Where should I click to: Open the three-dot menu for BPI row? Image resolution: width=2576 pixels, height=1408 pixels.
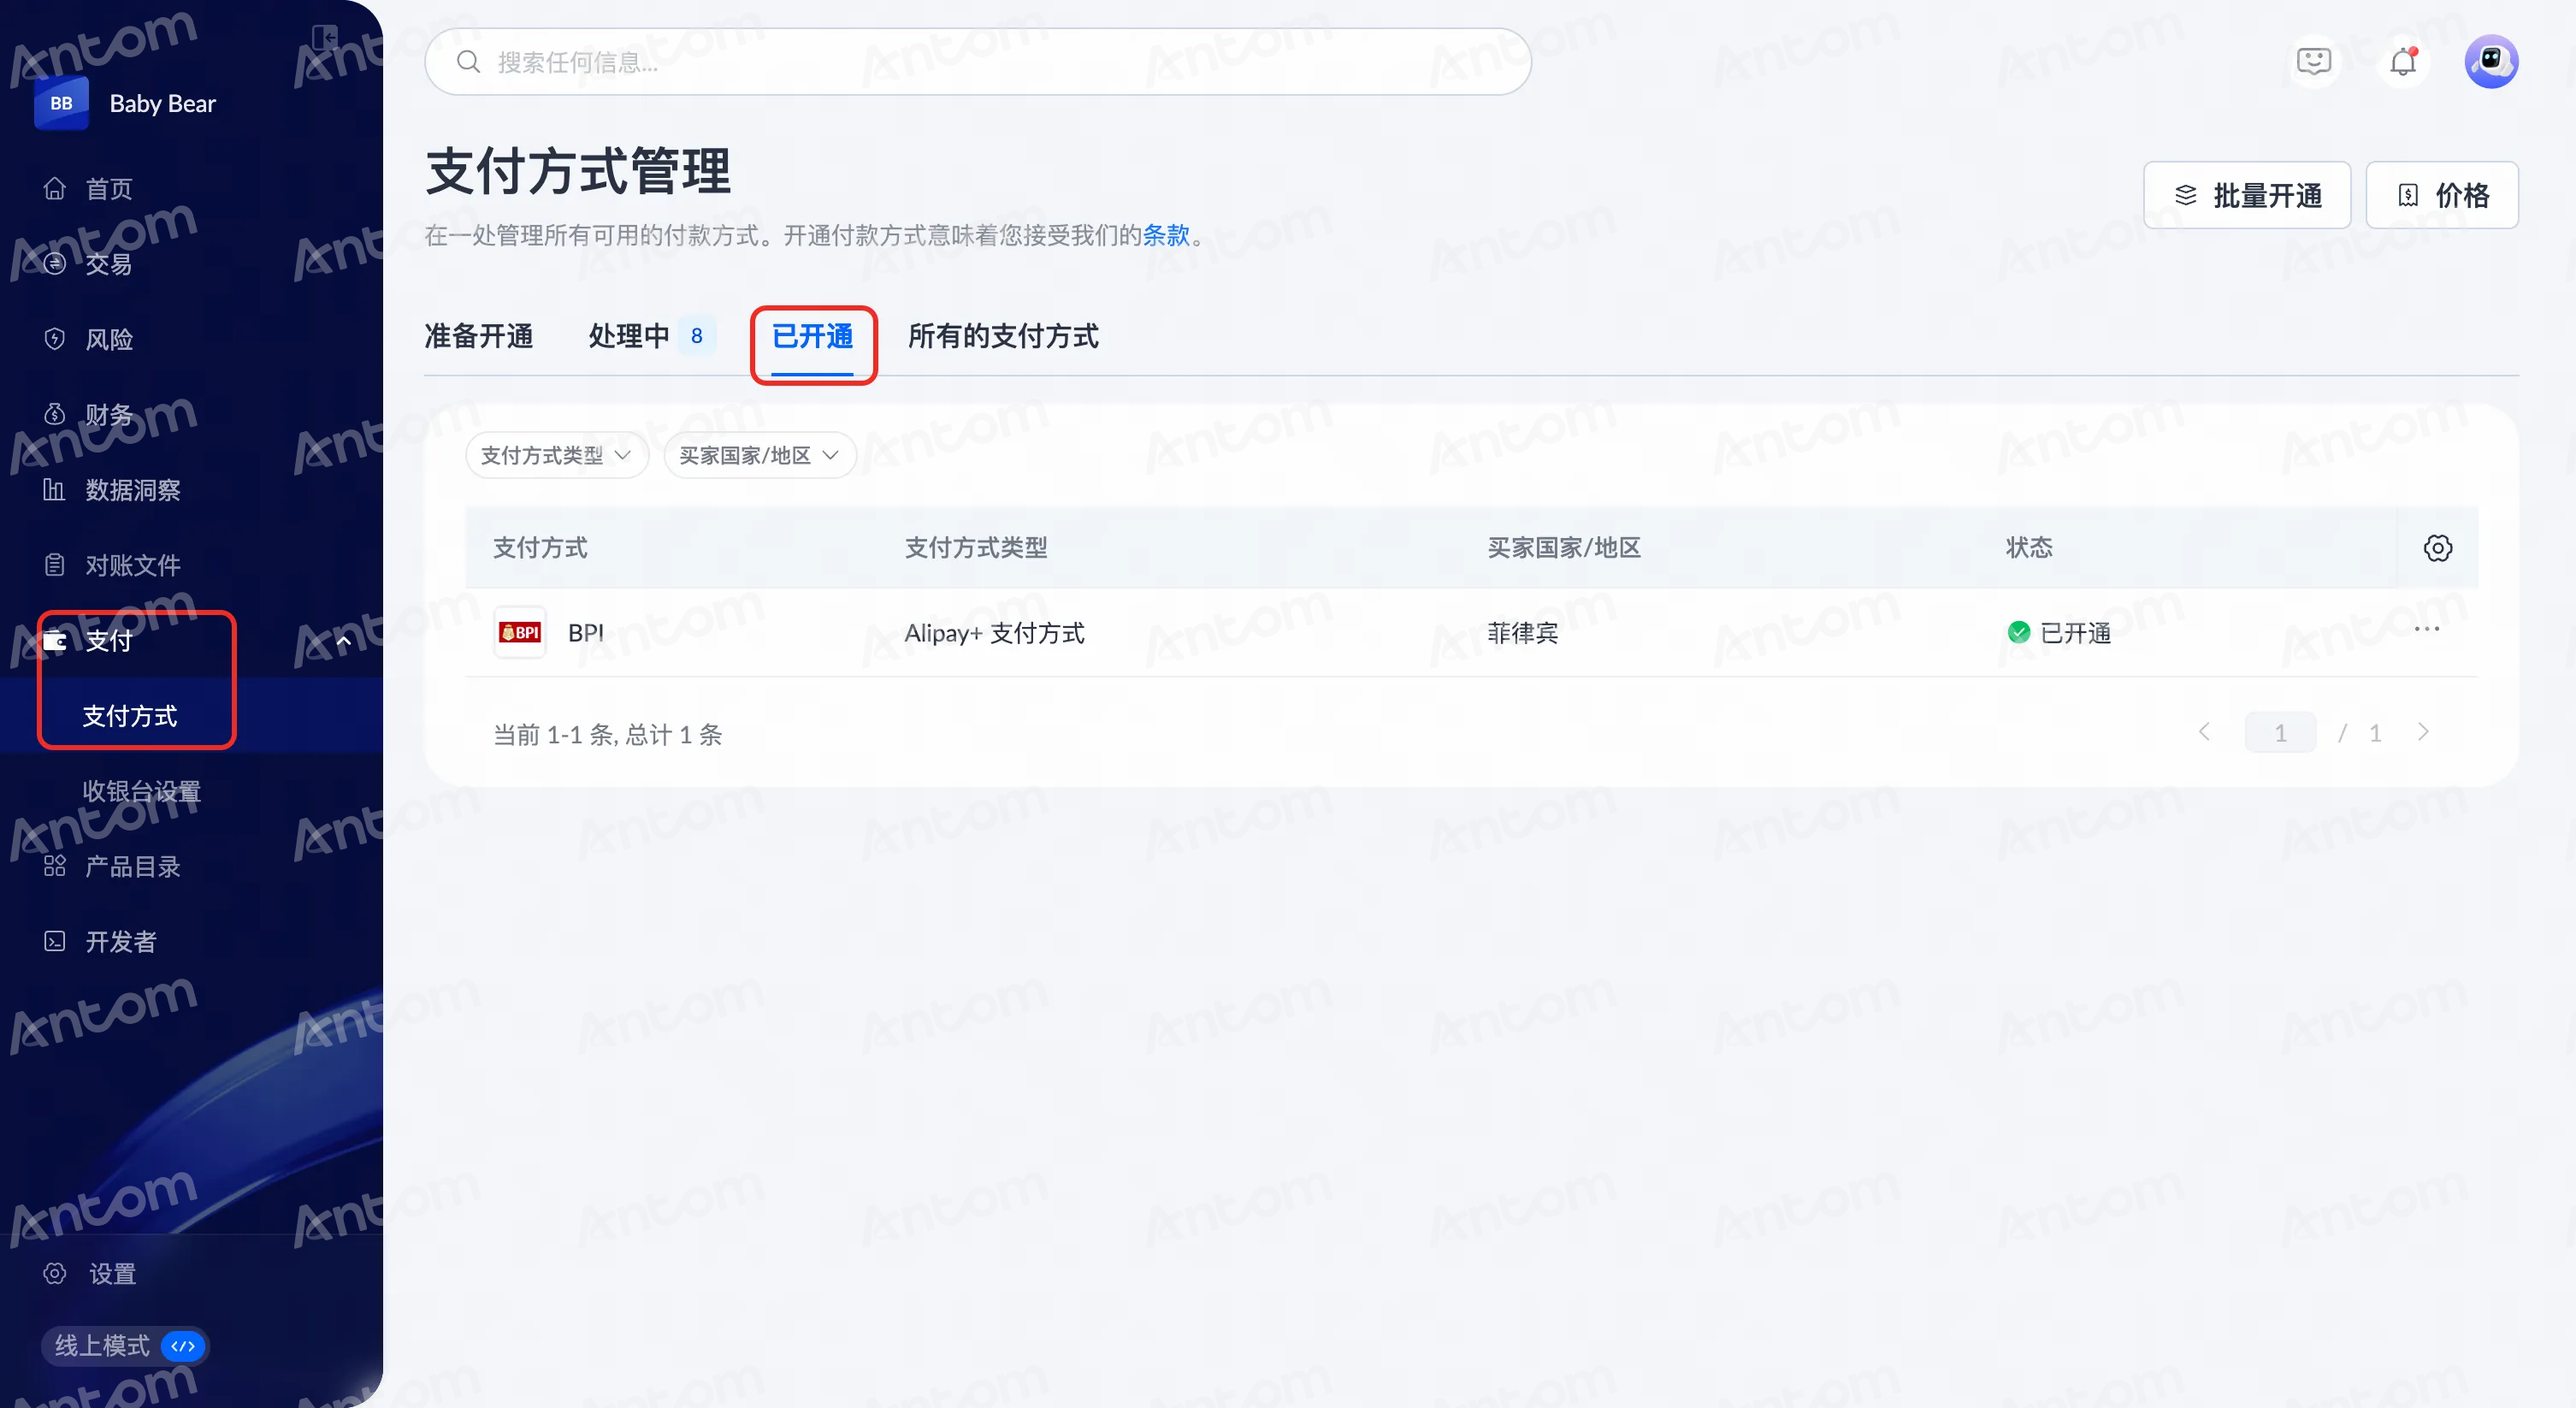point(2427,629)
